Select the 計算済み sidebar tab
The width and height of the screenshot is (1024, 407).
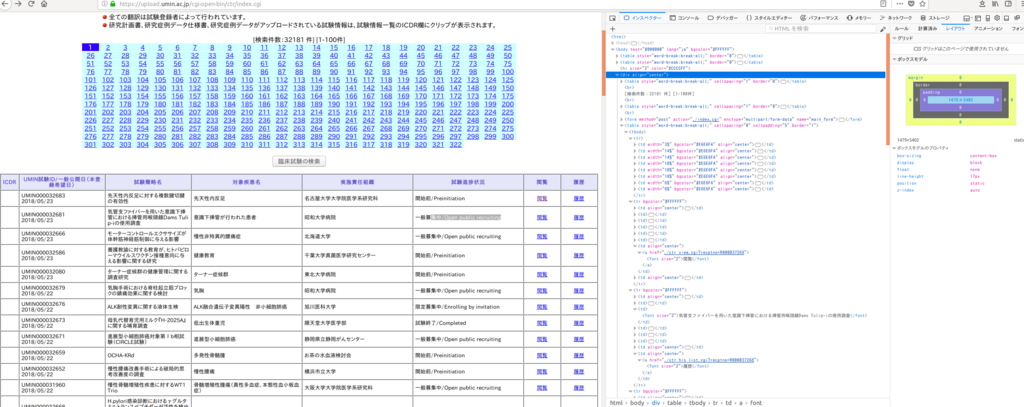coord(927,29)
